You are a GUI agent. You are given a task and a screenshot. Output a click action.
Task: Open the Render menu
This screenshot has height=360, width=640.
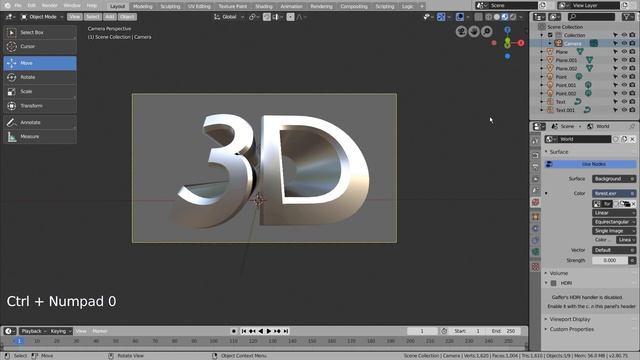pyautogui.click(x=49, y=6)
